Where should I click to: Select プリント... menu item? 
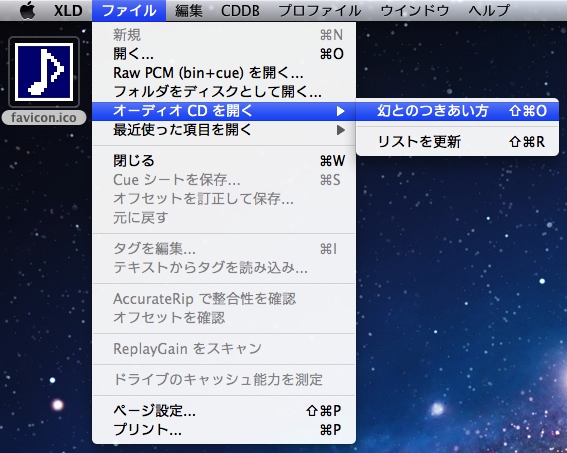coord(224,430)
